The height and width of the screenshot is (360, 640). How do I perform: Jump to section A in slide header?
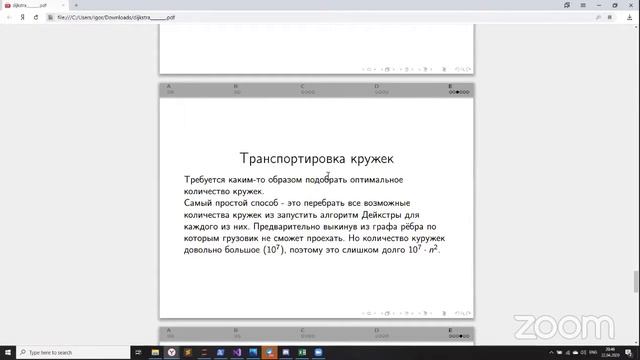click(169, 86)
